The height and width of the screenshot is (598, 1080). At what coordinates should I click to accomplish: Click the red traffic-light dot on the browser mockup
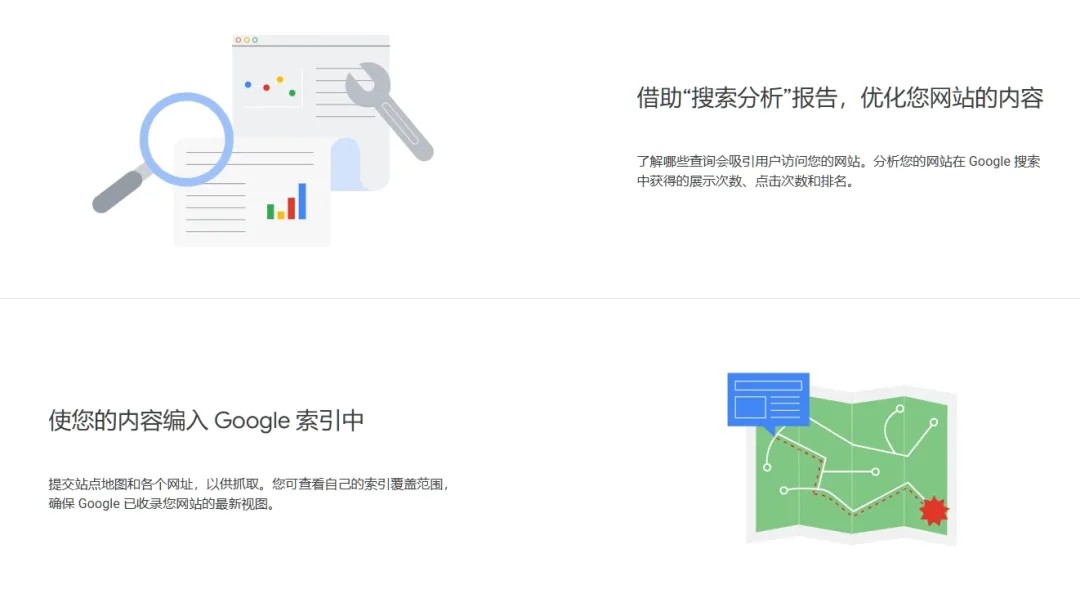[238, 41]
